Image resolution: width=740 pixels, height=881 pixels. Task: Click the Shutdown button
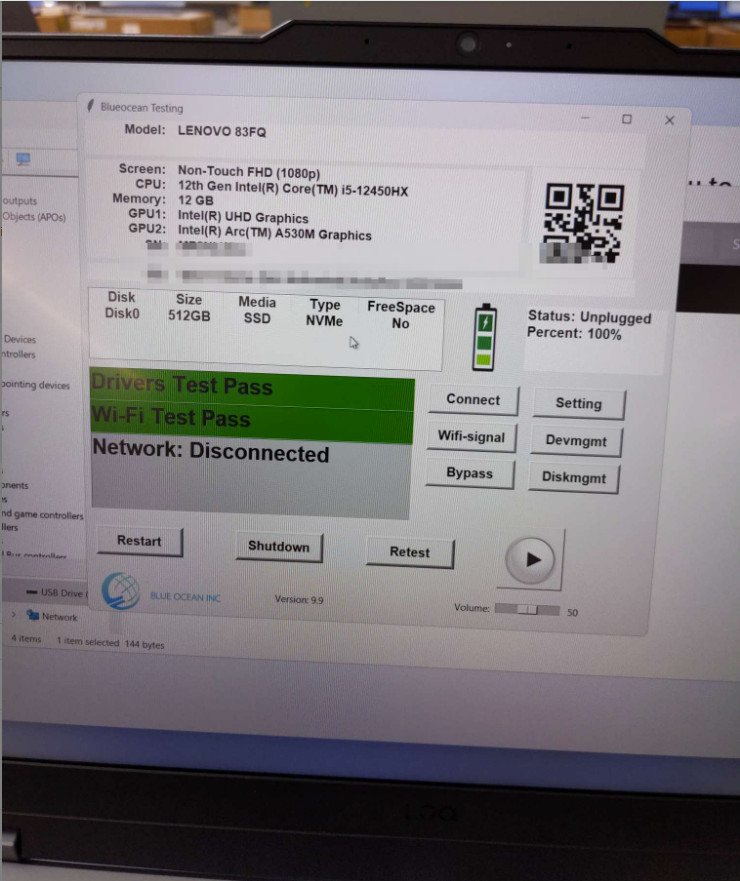(x=279, y=547)
